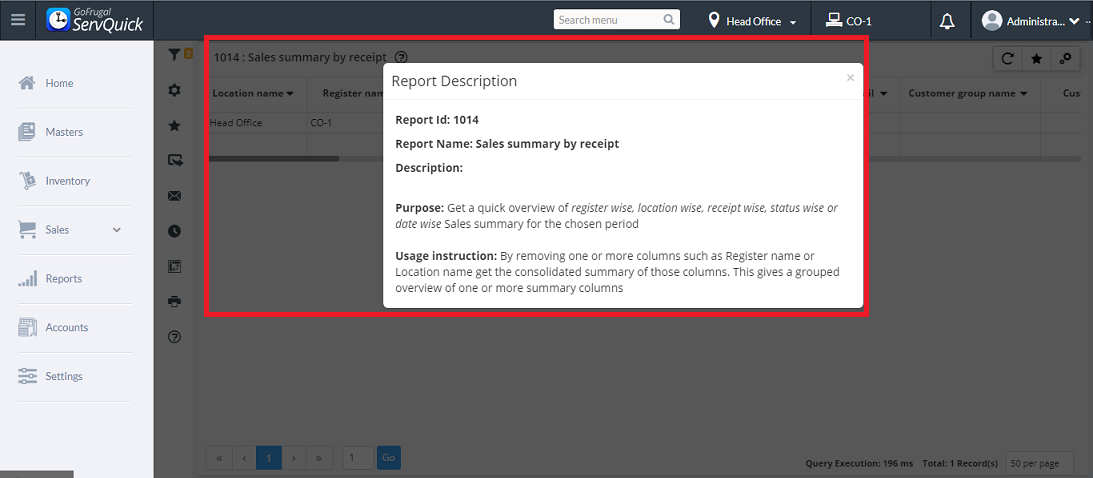The height and width of the screenshot is (478, 1093).
Task: Expand the Sales sidebar submenu
Action: click(x=116, y=230)
